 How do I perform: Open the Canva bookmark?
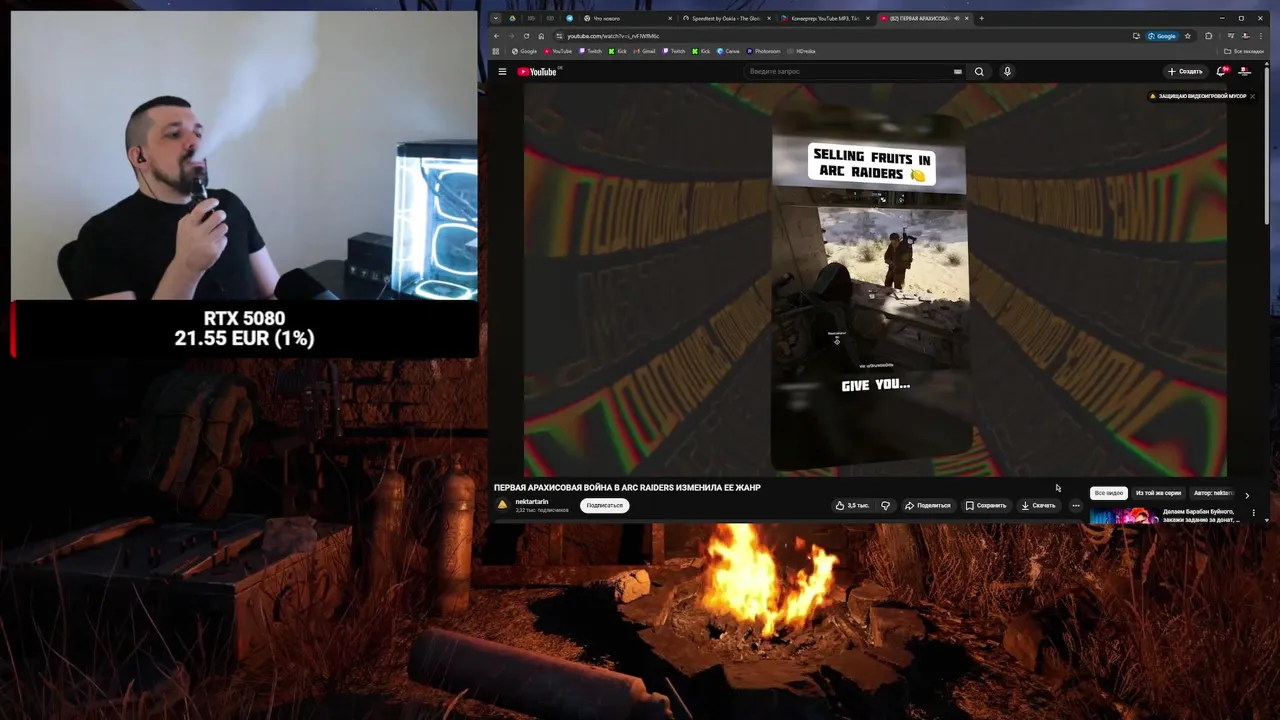point(728,51)
